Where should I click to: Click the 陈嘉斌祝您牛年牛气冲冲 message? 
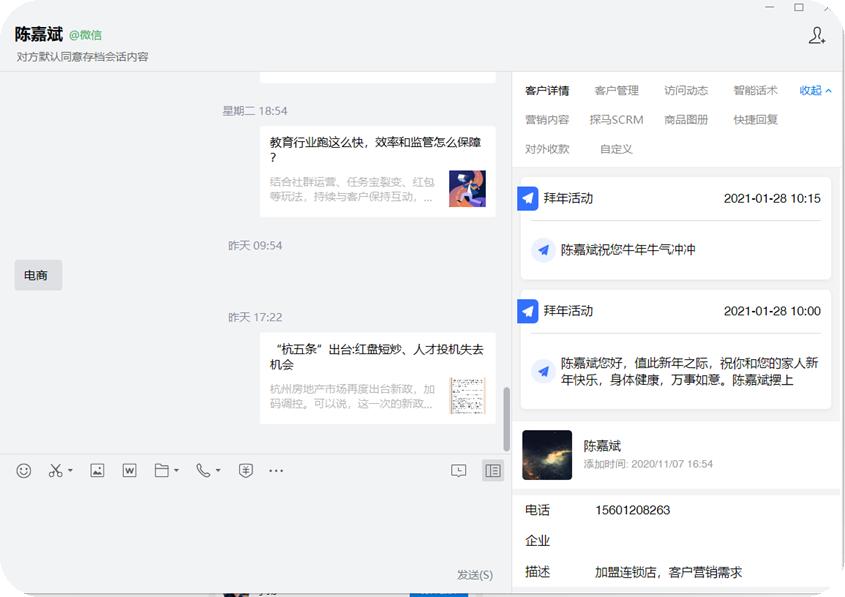(x=628, y=249)
